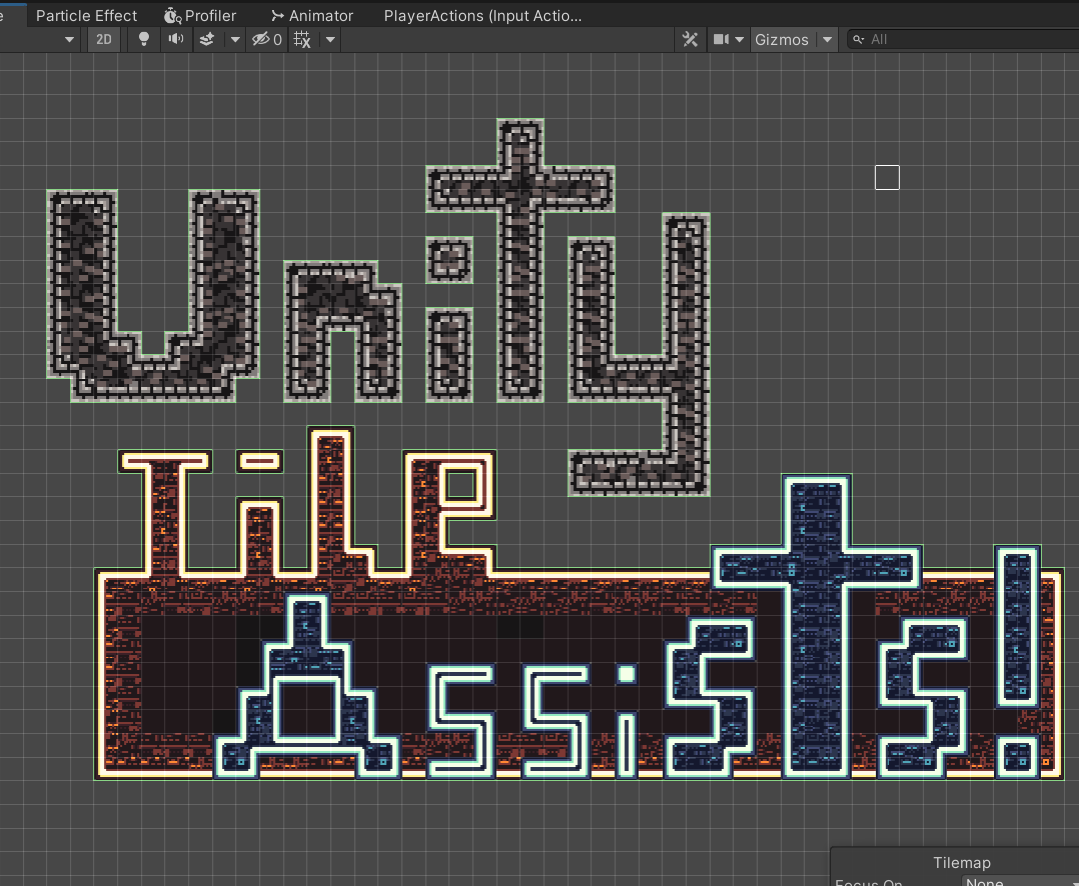Click the search magnifier icon

[858, 39]
